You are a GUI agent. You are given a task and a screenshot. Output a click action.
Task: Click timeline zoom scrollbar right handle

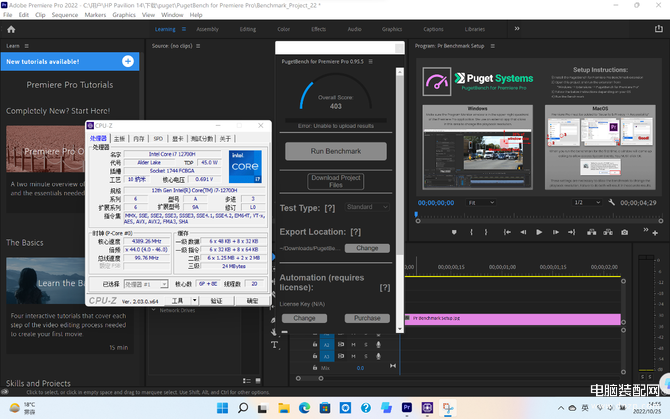320,378
